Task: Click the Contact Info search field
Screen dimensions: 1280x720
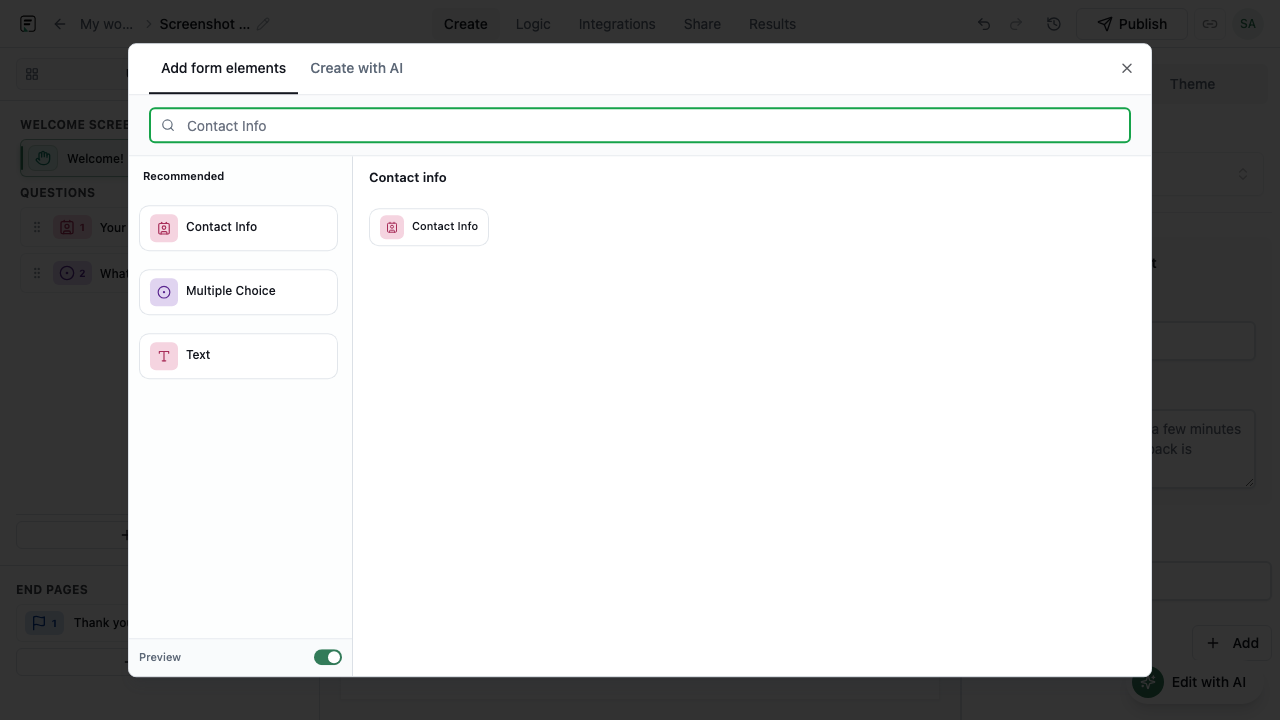Action: [x=640, y=126]
